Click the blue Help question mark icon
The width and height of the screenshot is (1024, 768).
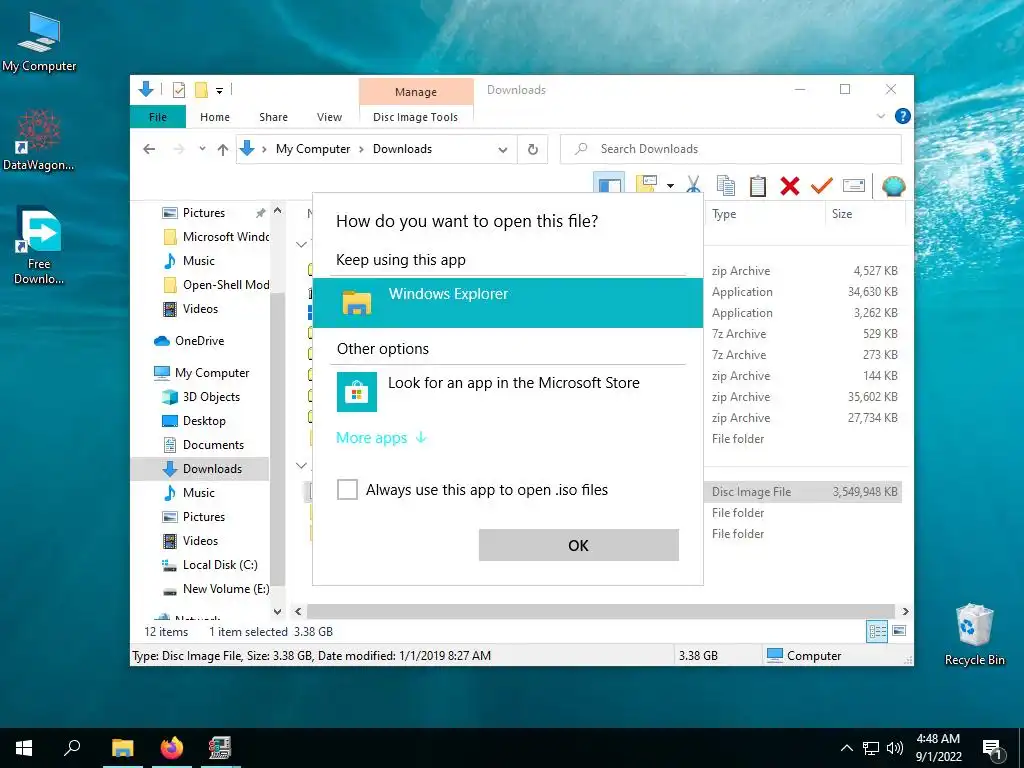(903, 116)
